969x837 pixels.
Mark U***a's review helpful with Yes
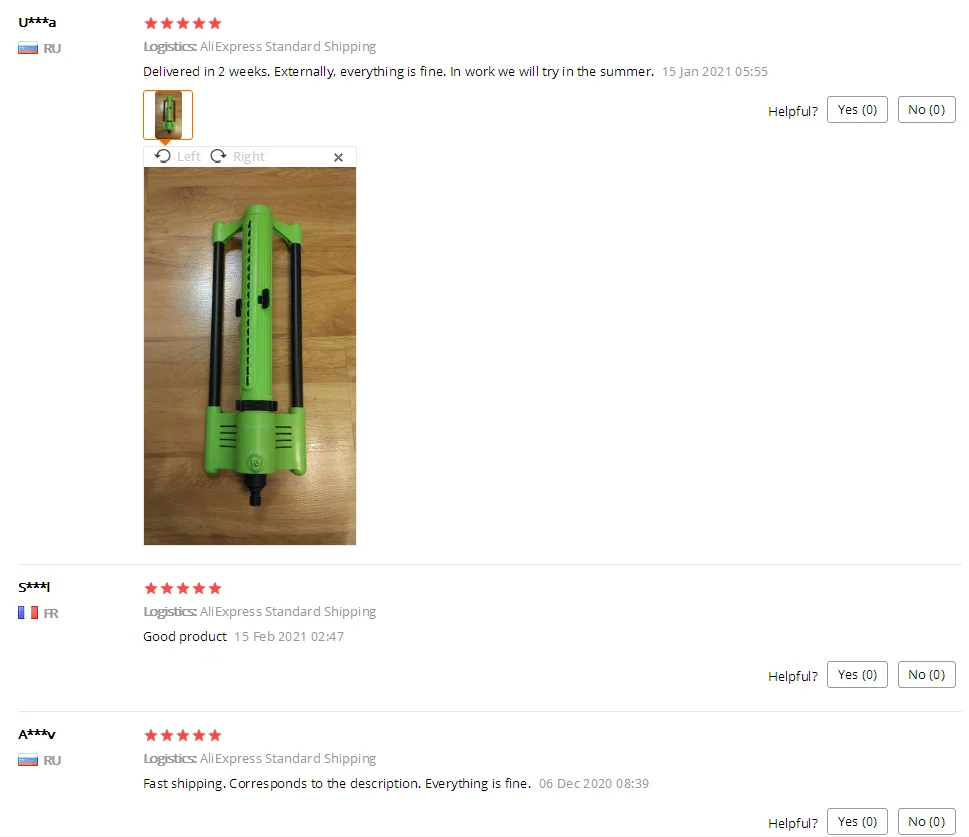[x=857, y=110]
